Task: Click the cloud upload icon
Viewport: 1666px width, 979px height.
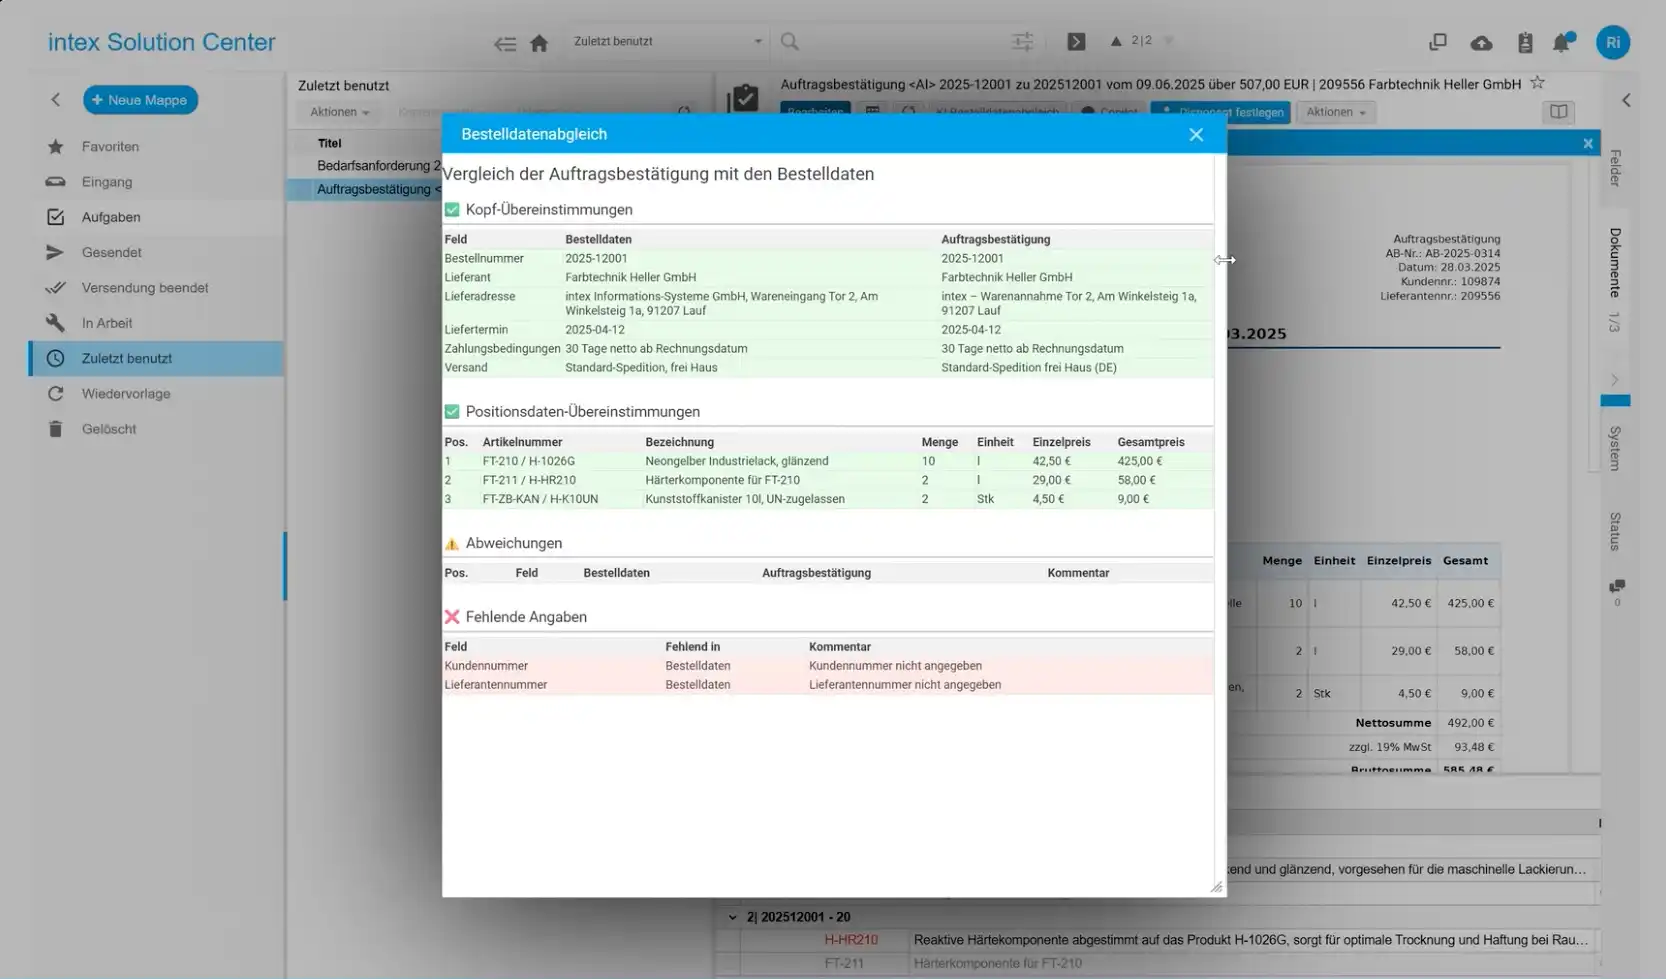Action: (1481, 43)
